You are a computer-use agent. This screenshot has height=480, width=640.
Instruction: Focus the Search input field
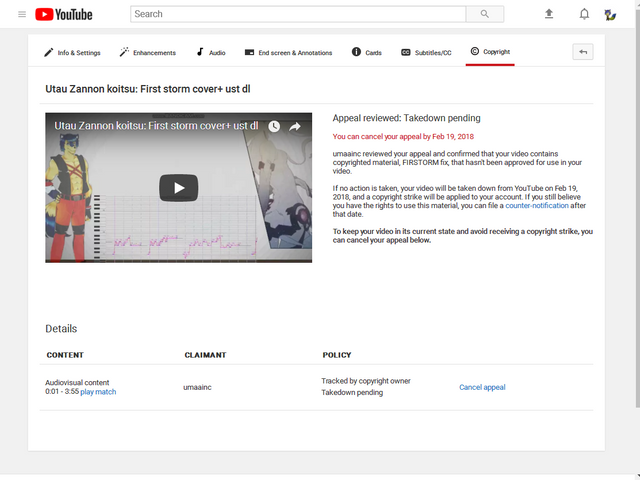tap(298, 14)
